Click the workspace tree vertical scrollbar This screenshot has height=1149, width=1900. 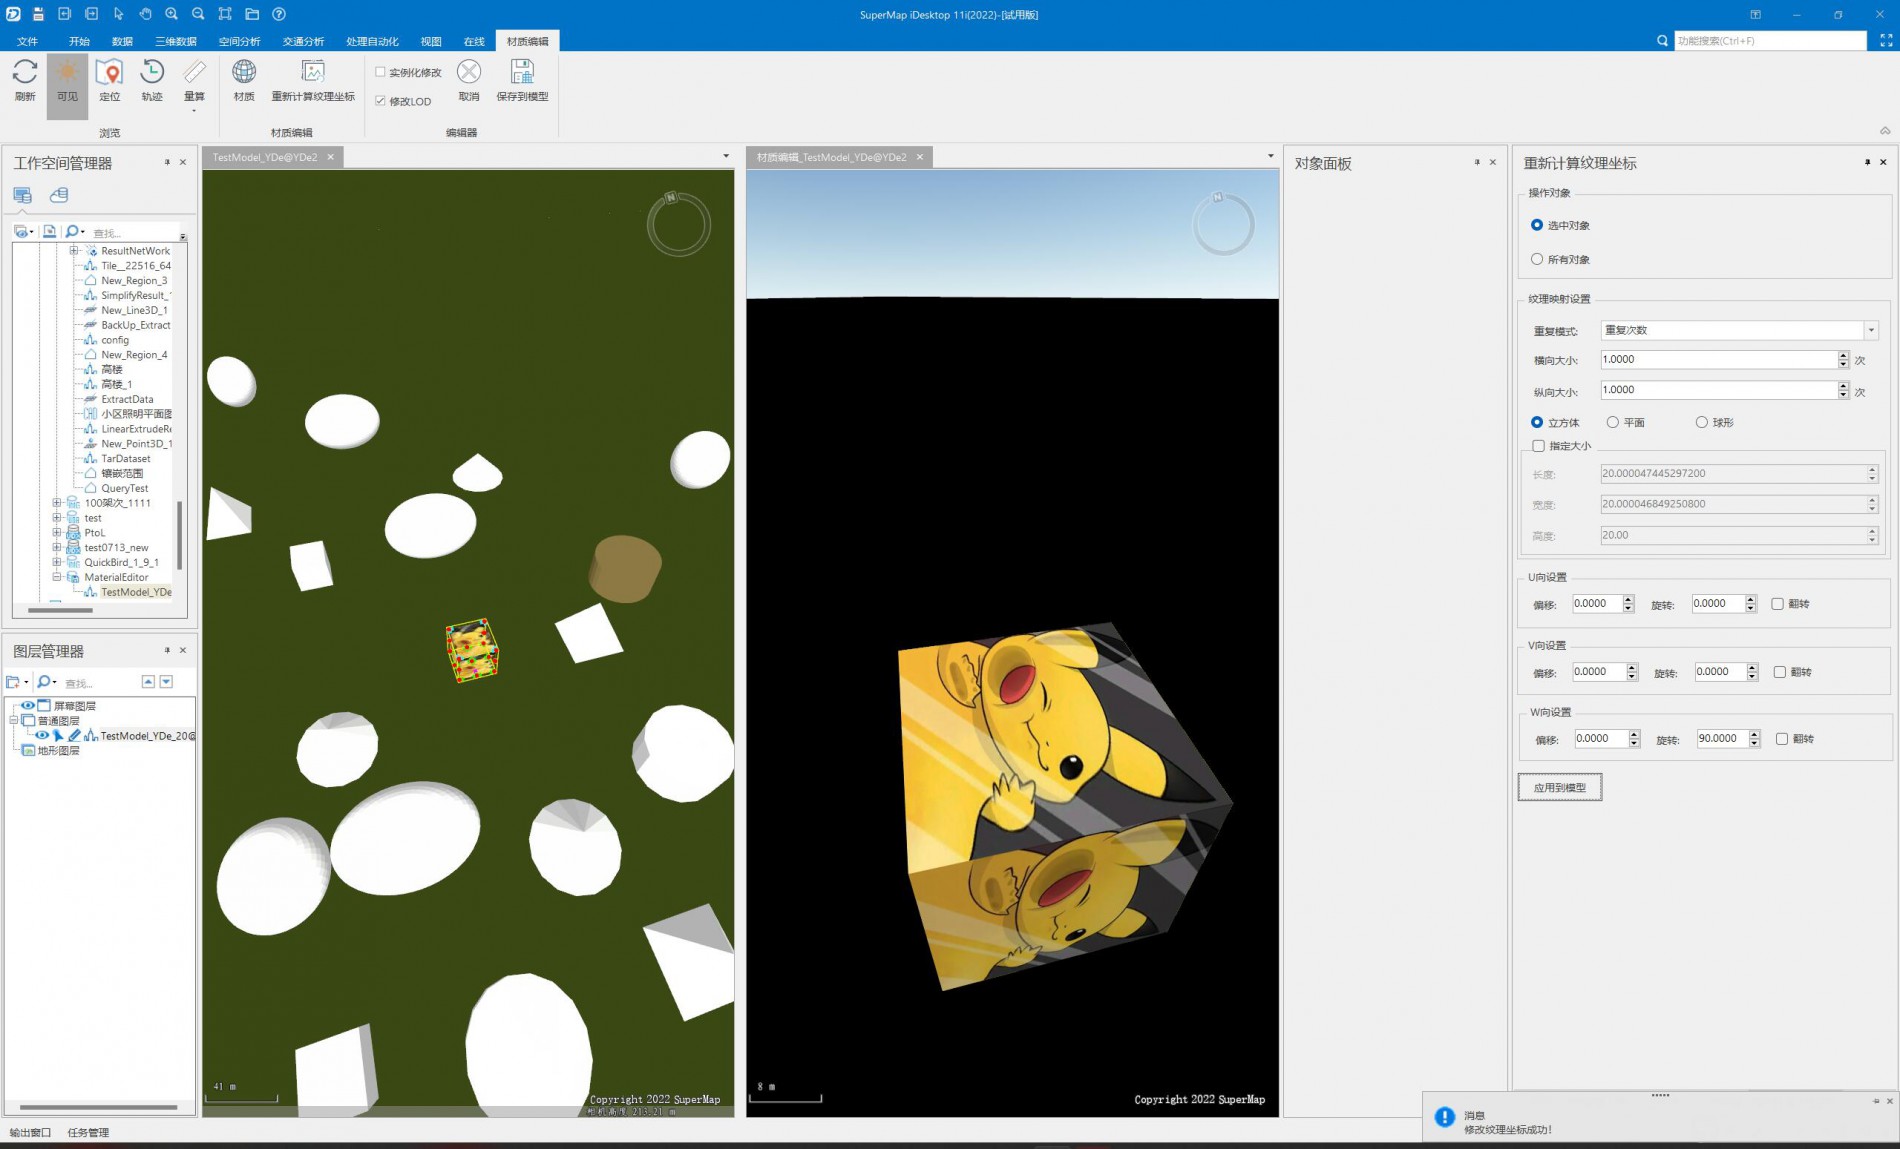[180, 535]
